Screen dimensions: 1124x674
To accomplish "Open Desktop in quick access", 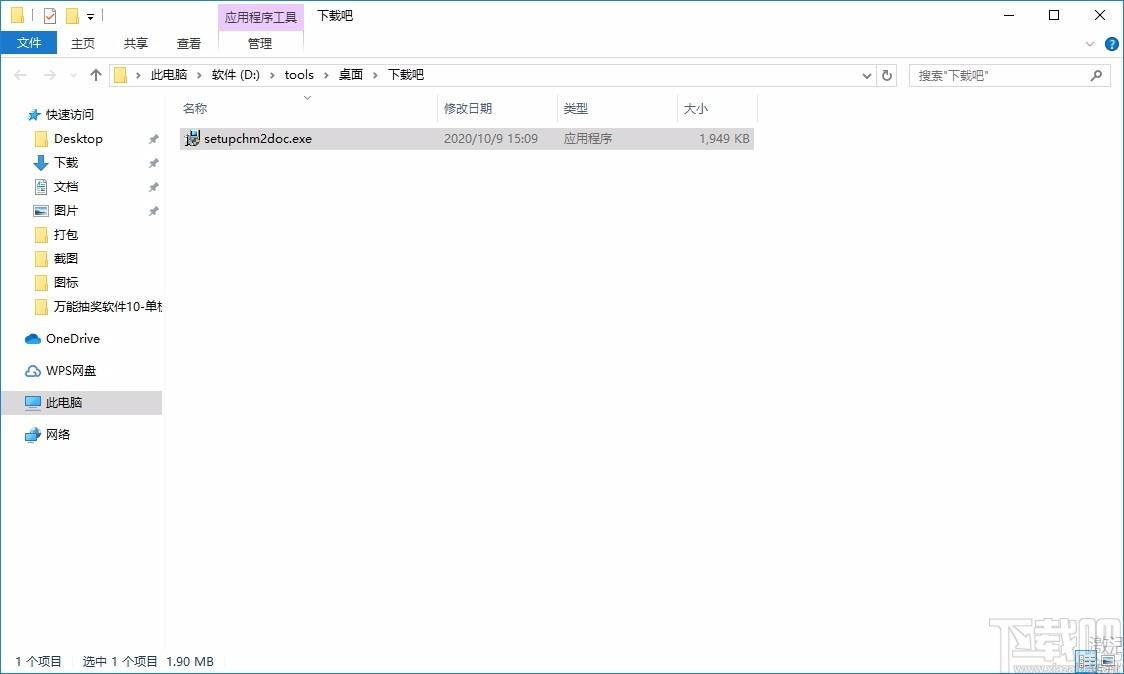I will coord(78,138).
